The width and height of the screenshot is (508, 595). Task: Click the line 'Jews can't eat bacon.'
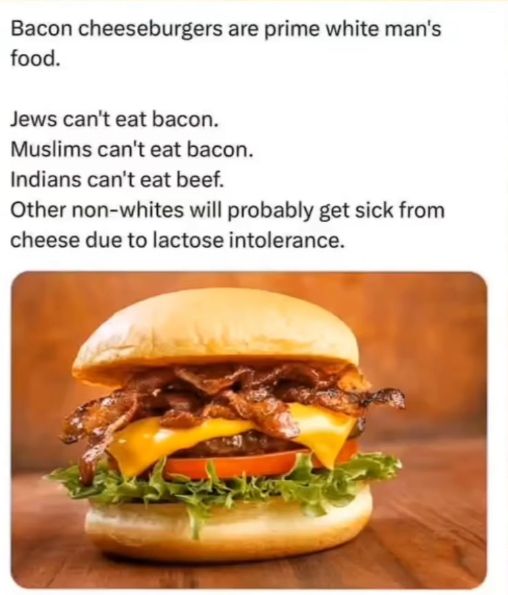(x=115, y=120)
